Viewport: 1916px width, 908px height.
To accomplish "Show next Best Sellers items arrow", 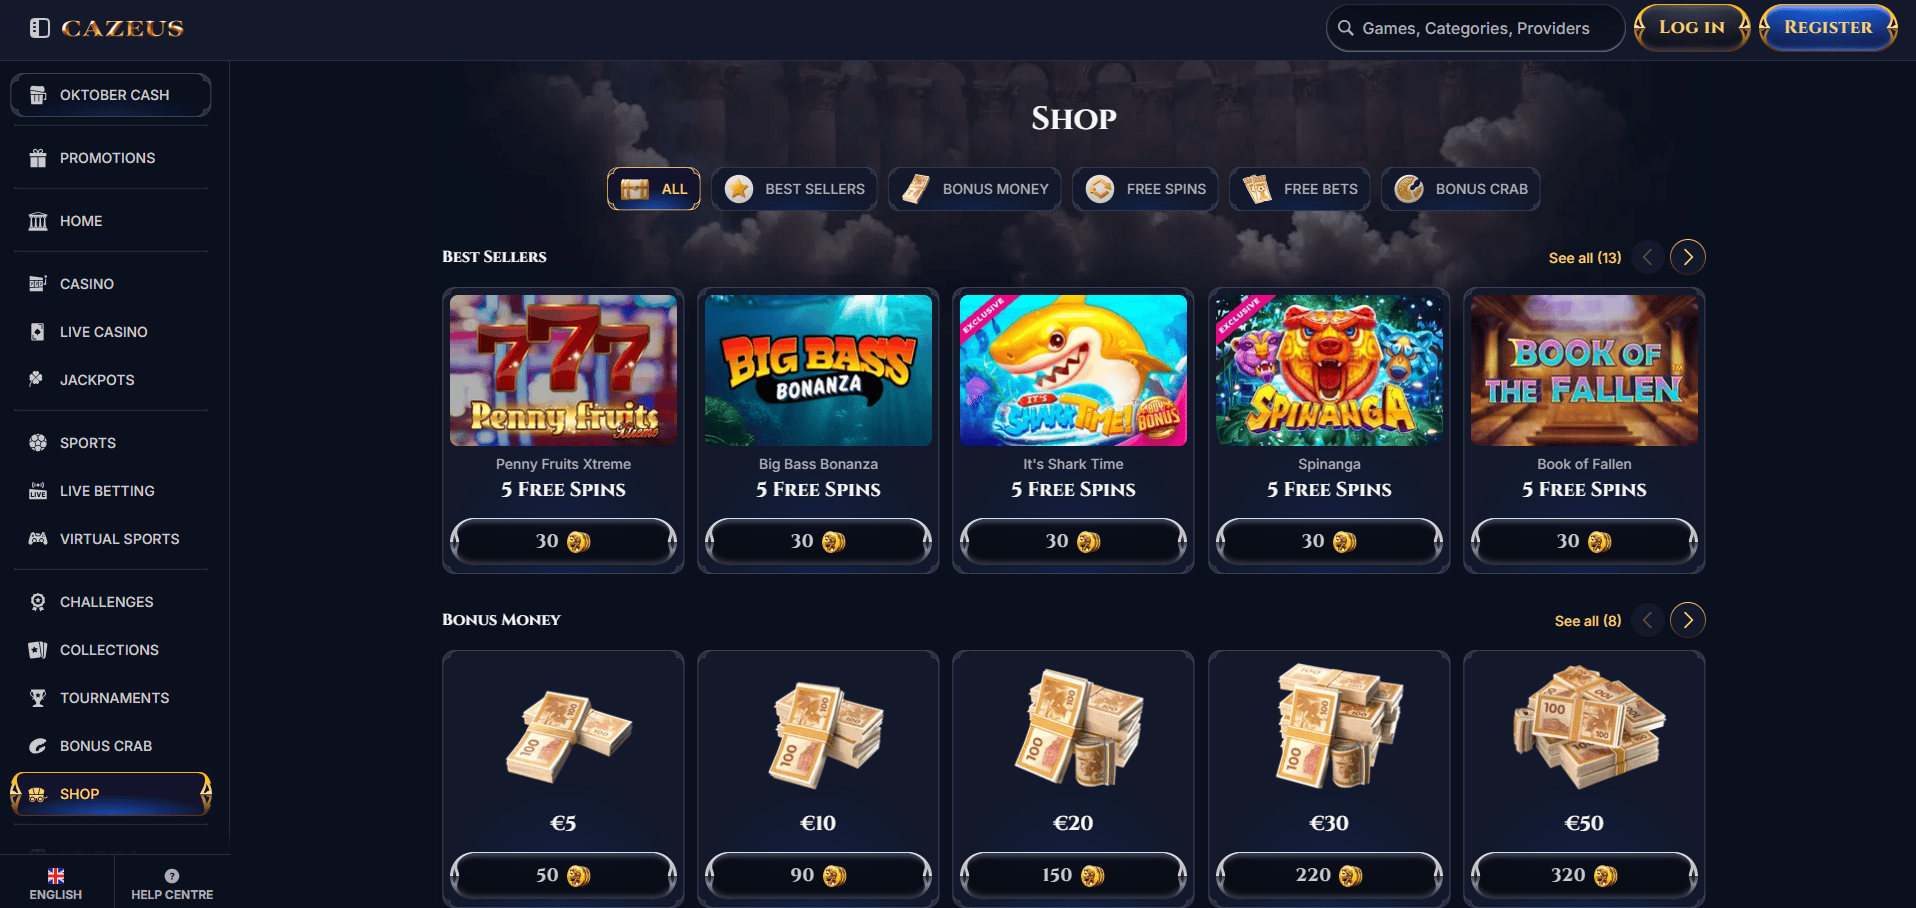I will point(1688,257).
